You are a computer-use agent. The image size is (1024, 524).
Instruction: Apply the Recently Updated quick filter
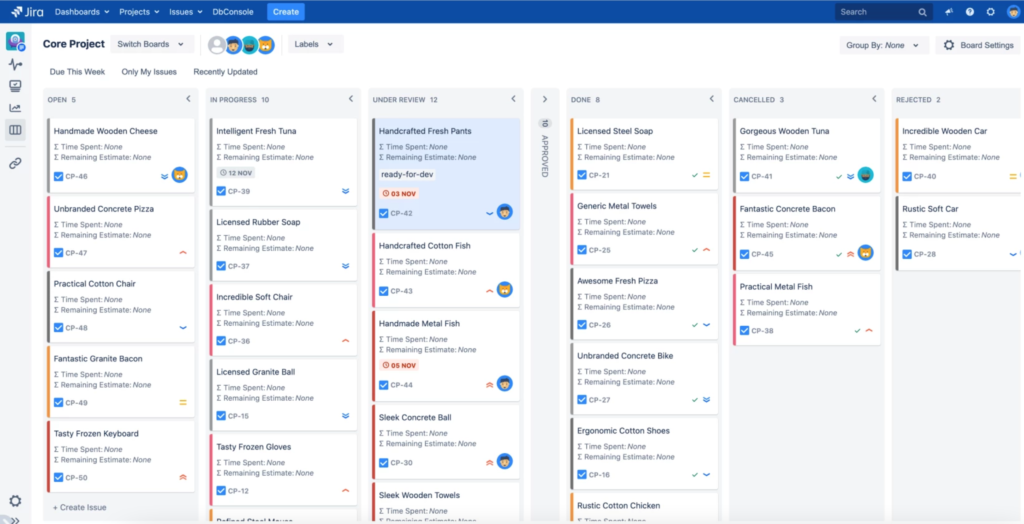point(225,72)
